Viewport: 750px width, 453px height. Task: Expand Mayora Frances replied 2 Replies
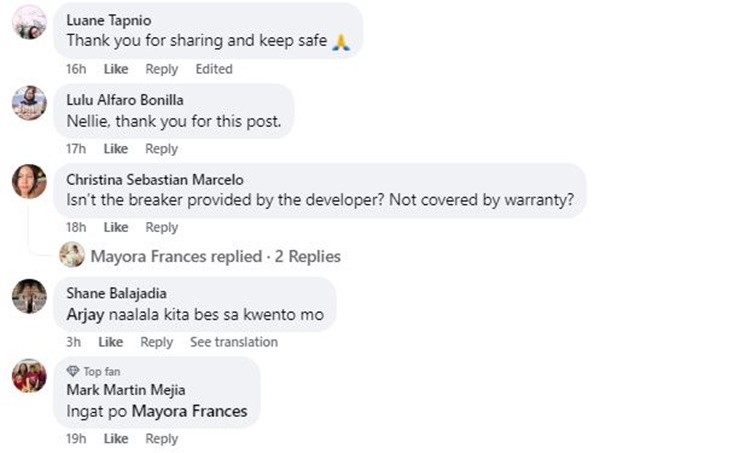pos(216,256)
